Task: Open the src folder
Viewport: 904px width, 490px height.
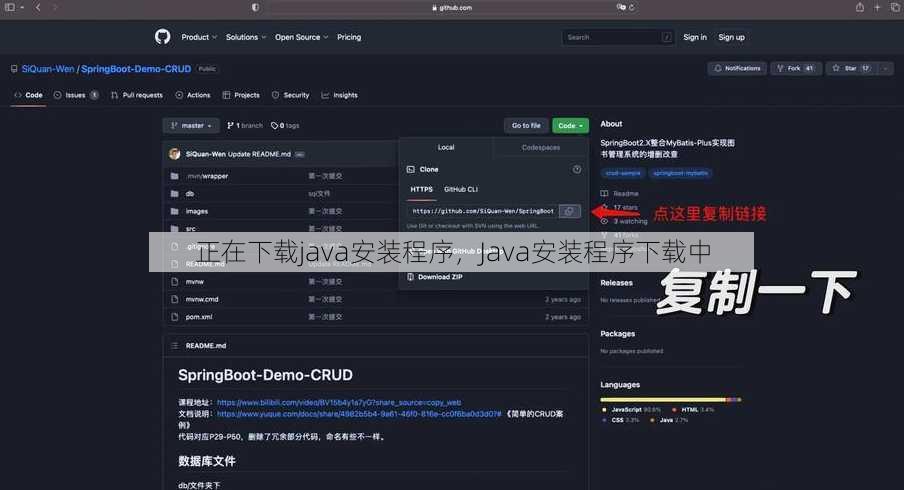Action: [x=190, y=229]
